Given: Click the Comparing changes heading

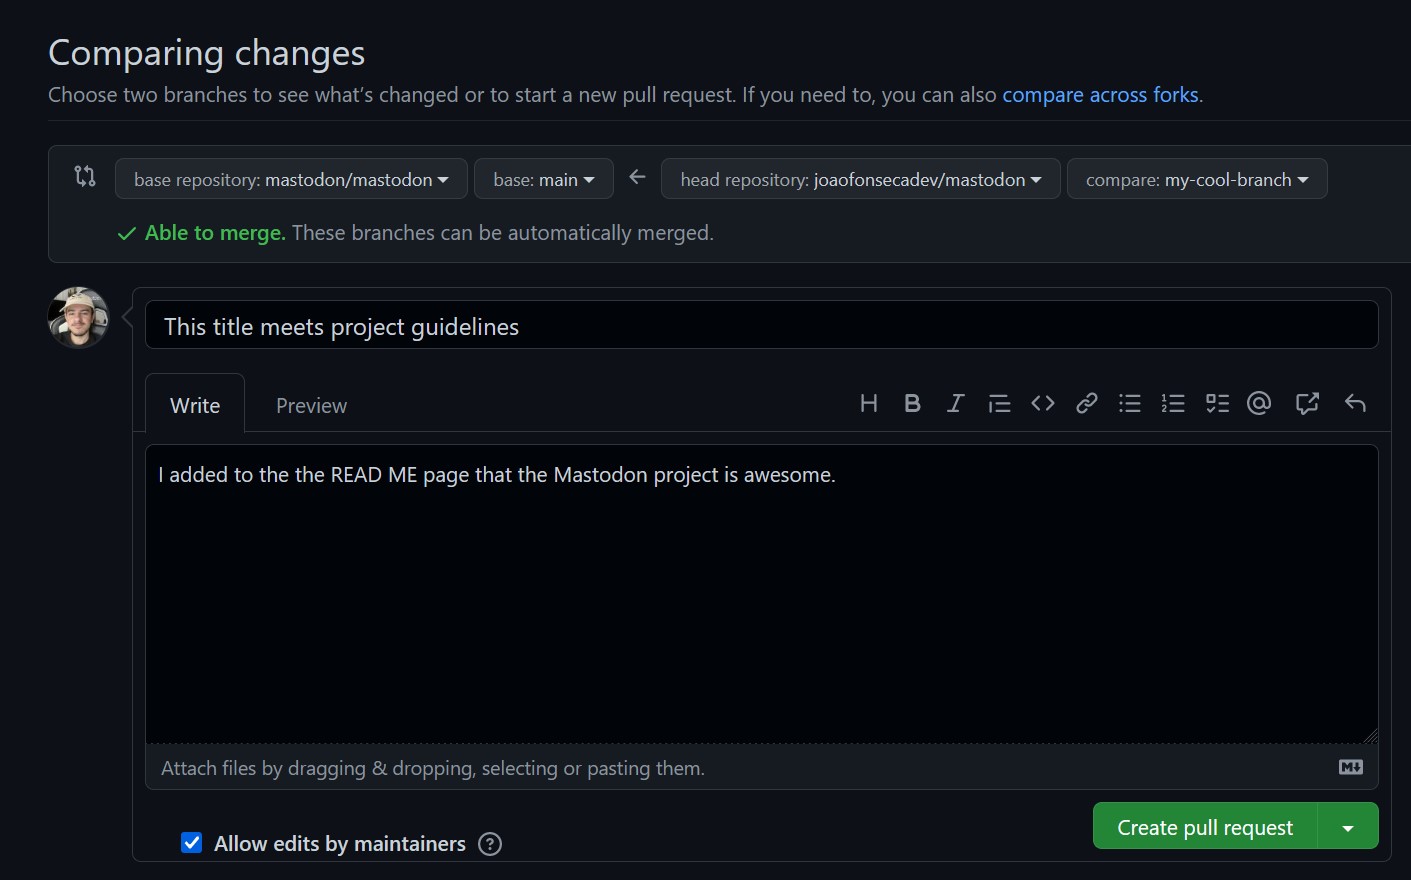Looking at the screenshot, I should 207,53.
